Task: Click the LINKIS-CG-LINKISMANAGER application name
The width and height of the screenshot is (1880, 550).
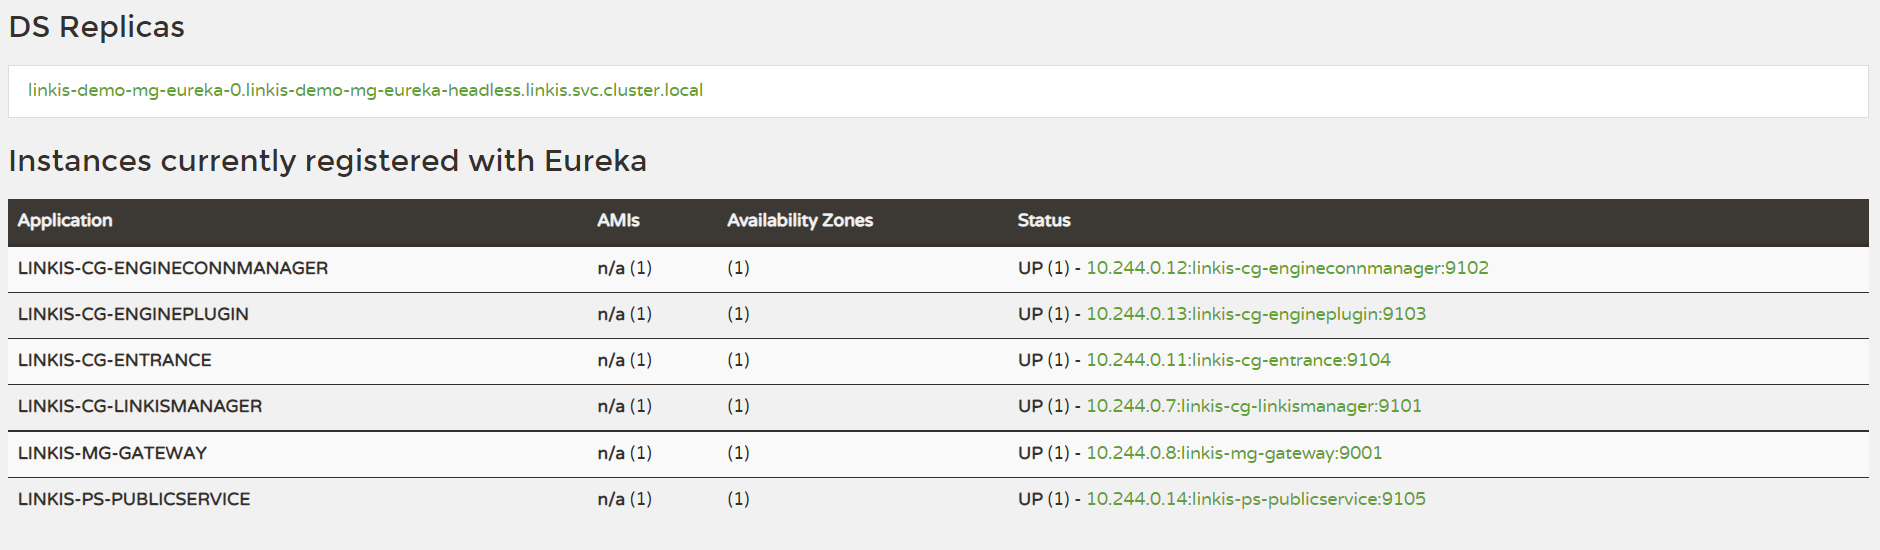Action: pyautogui.click(x=140, y=406)
